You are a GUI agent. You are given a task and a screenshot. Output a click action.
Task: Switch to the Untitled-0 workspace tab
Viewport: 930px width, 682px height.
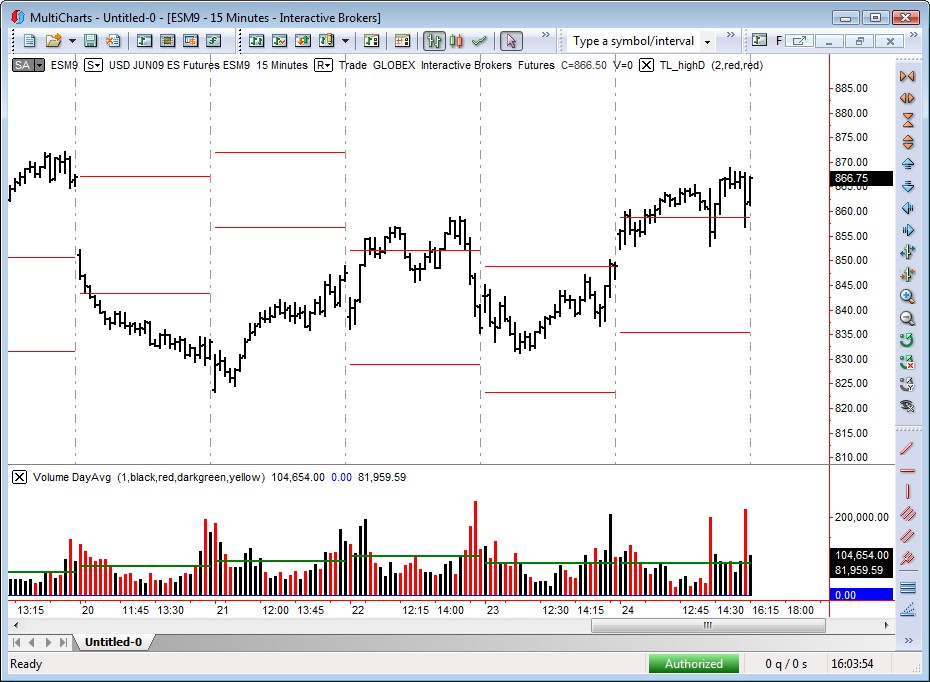[x=113, y=642]
